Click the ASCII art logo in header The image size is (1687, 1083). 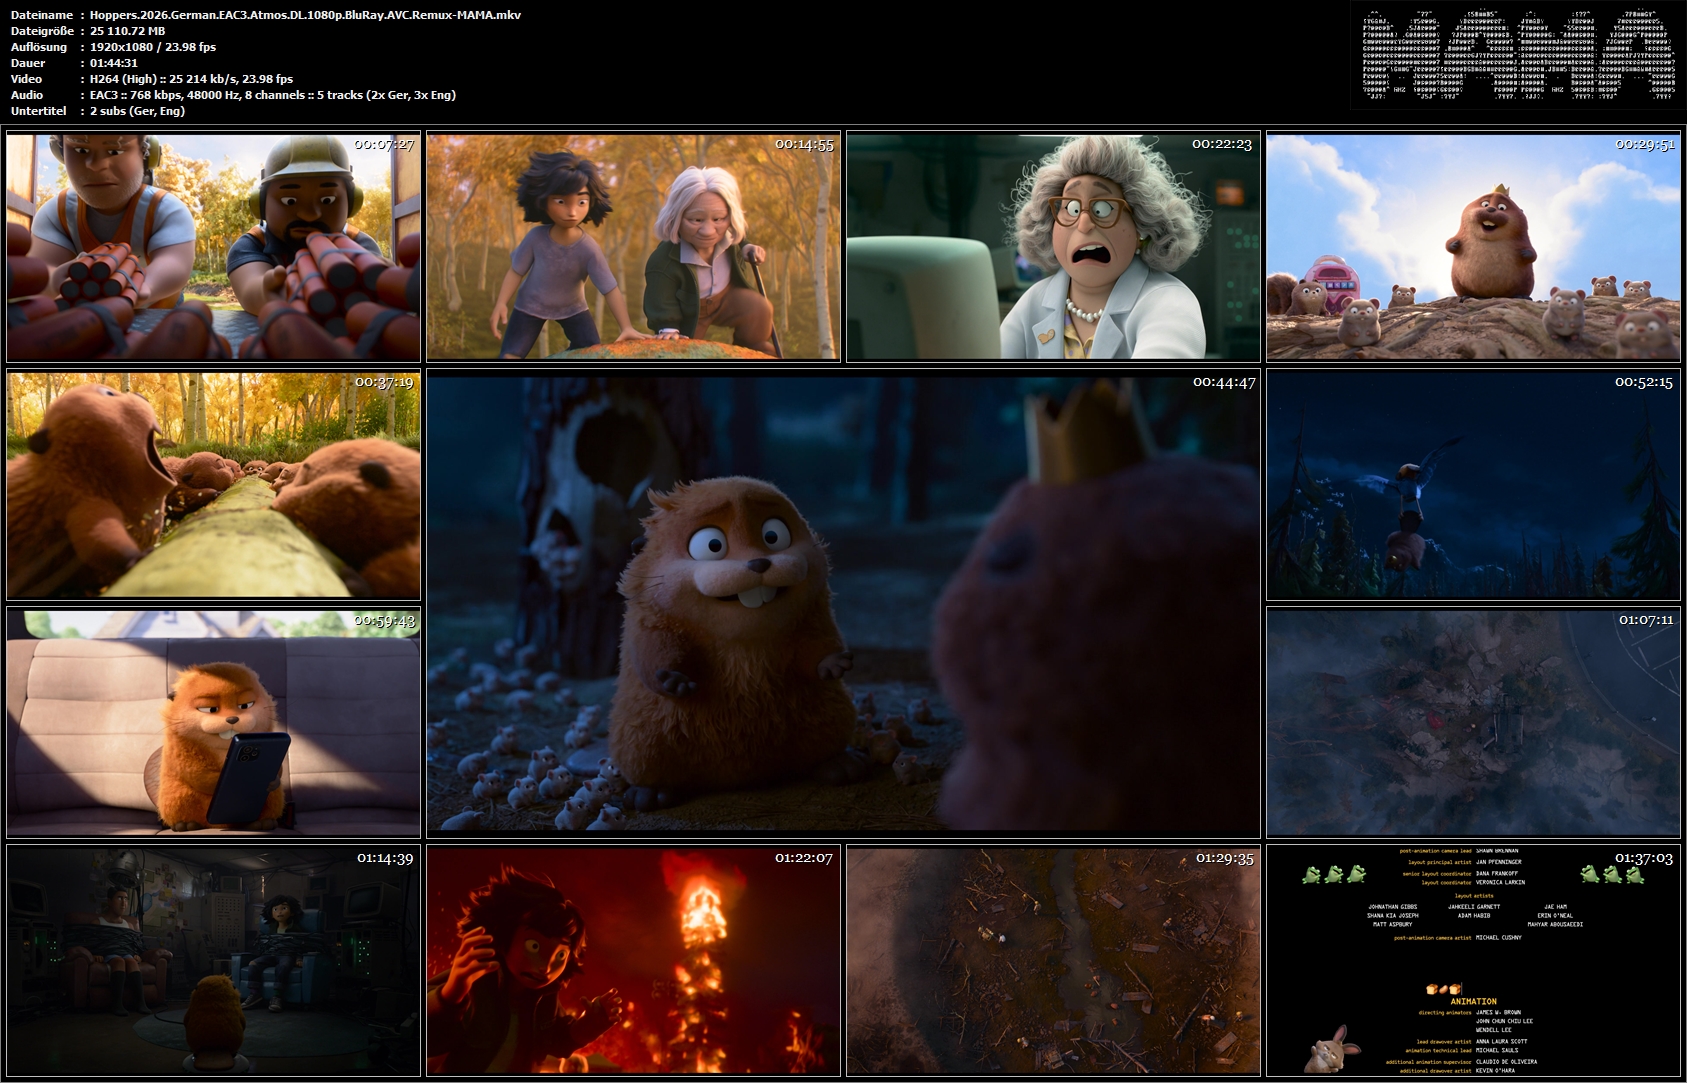pyautogui.click(x=1519, y=54)
